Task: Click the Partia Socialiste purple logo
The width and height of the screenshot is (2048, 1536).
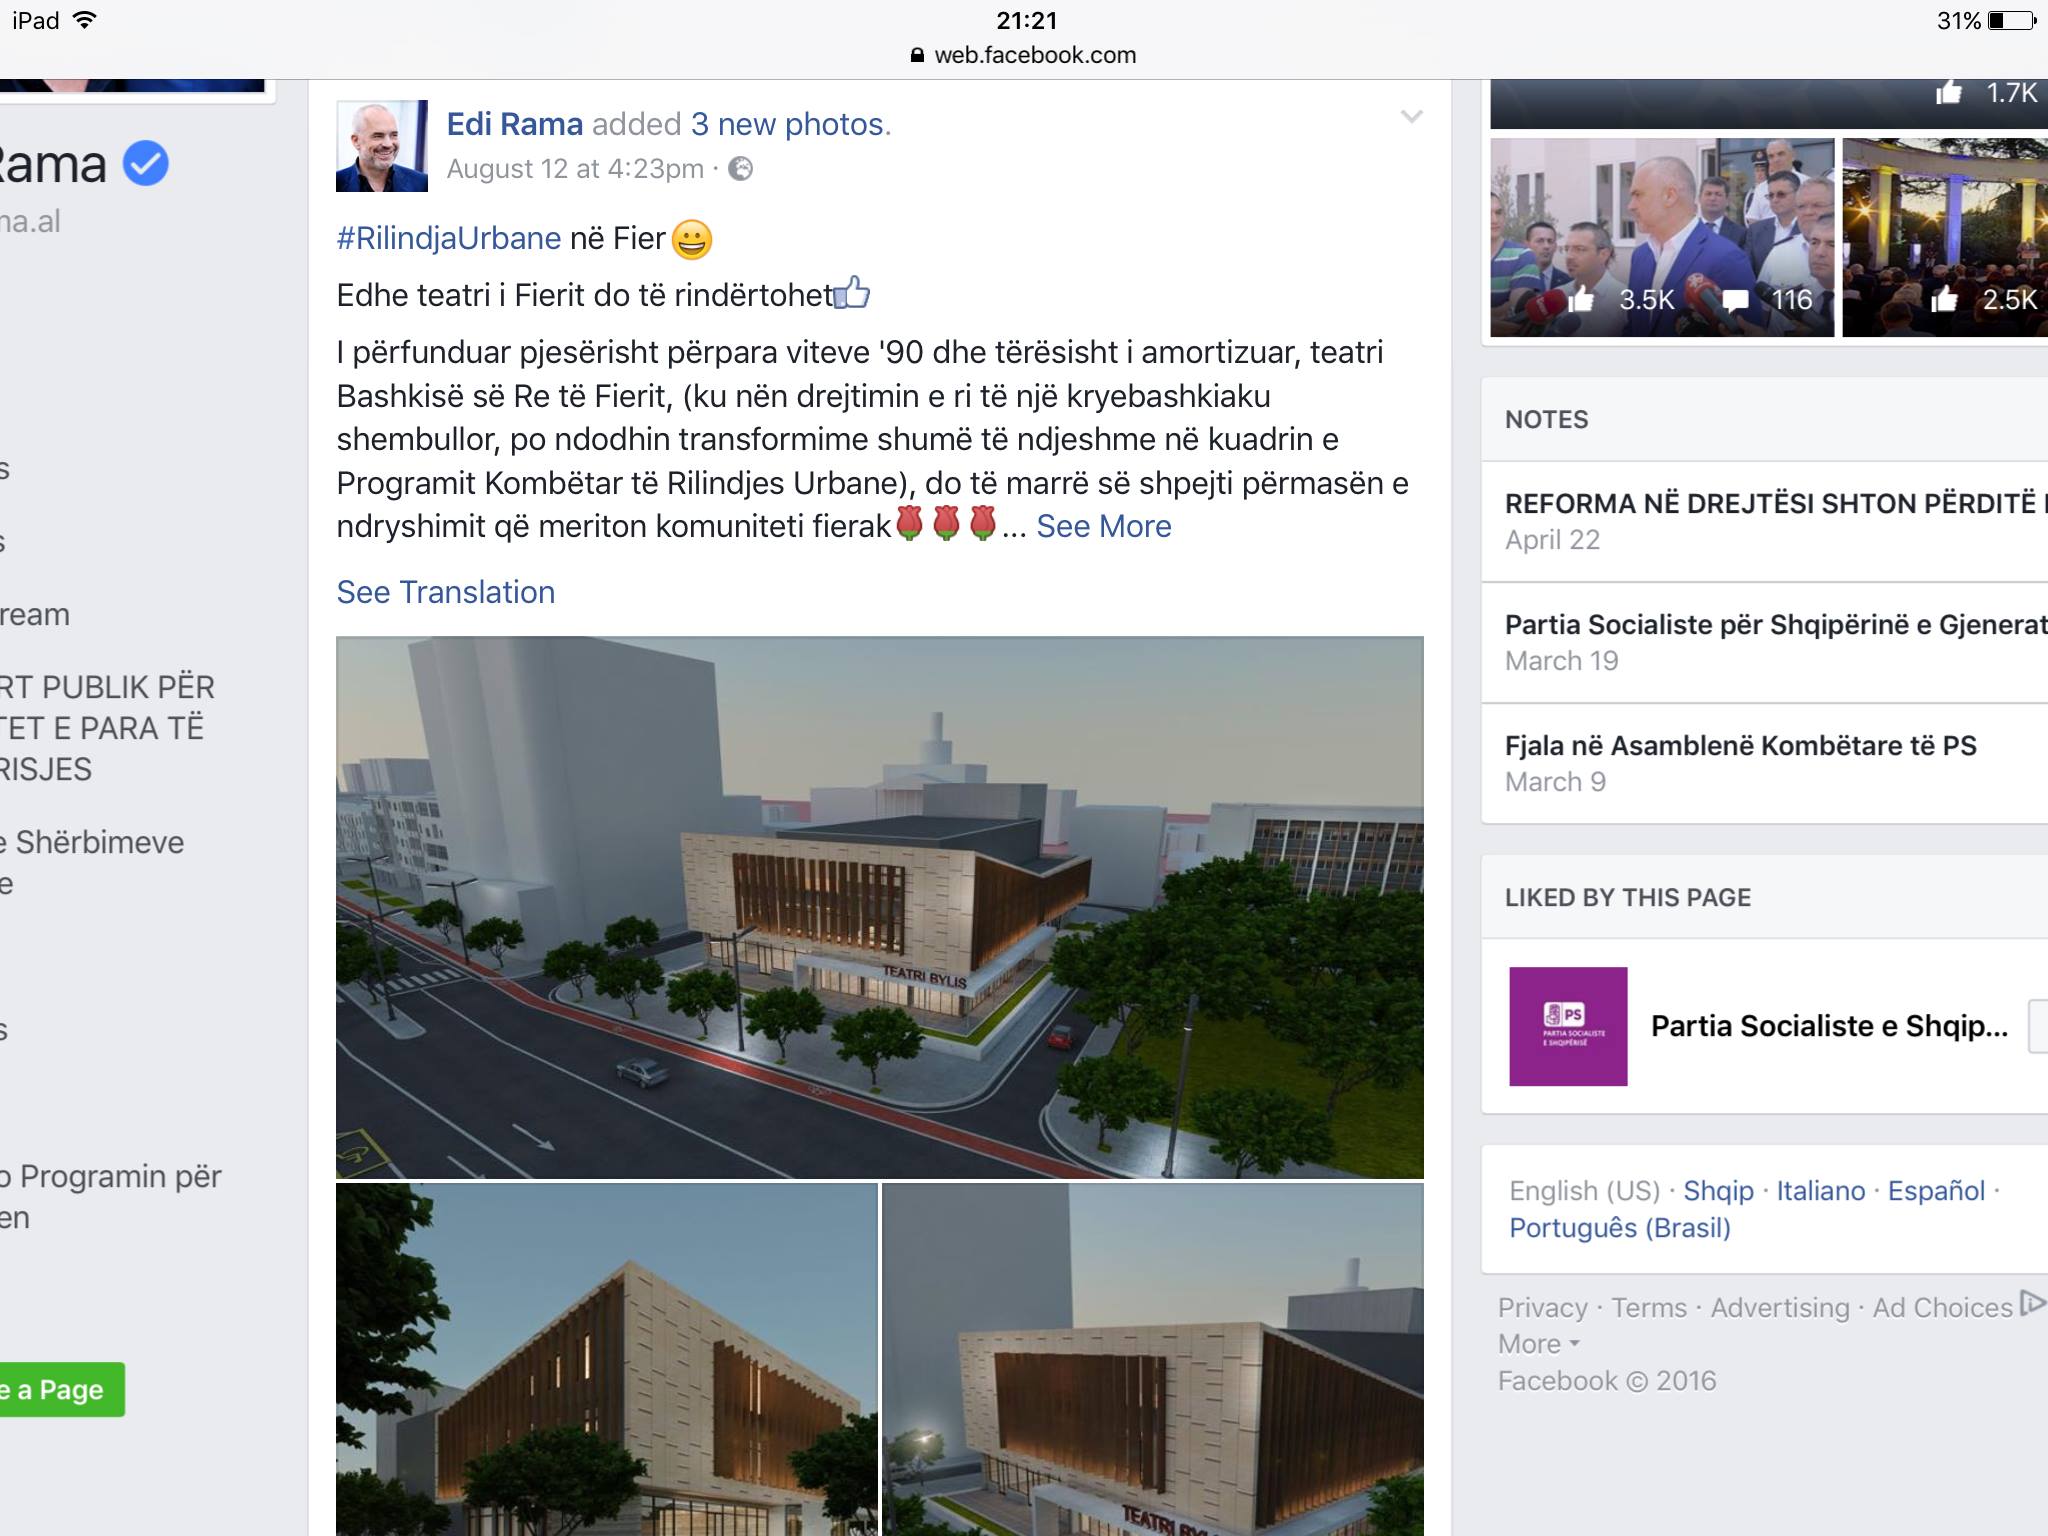Action: pos(1568,1026)
